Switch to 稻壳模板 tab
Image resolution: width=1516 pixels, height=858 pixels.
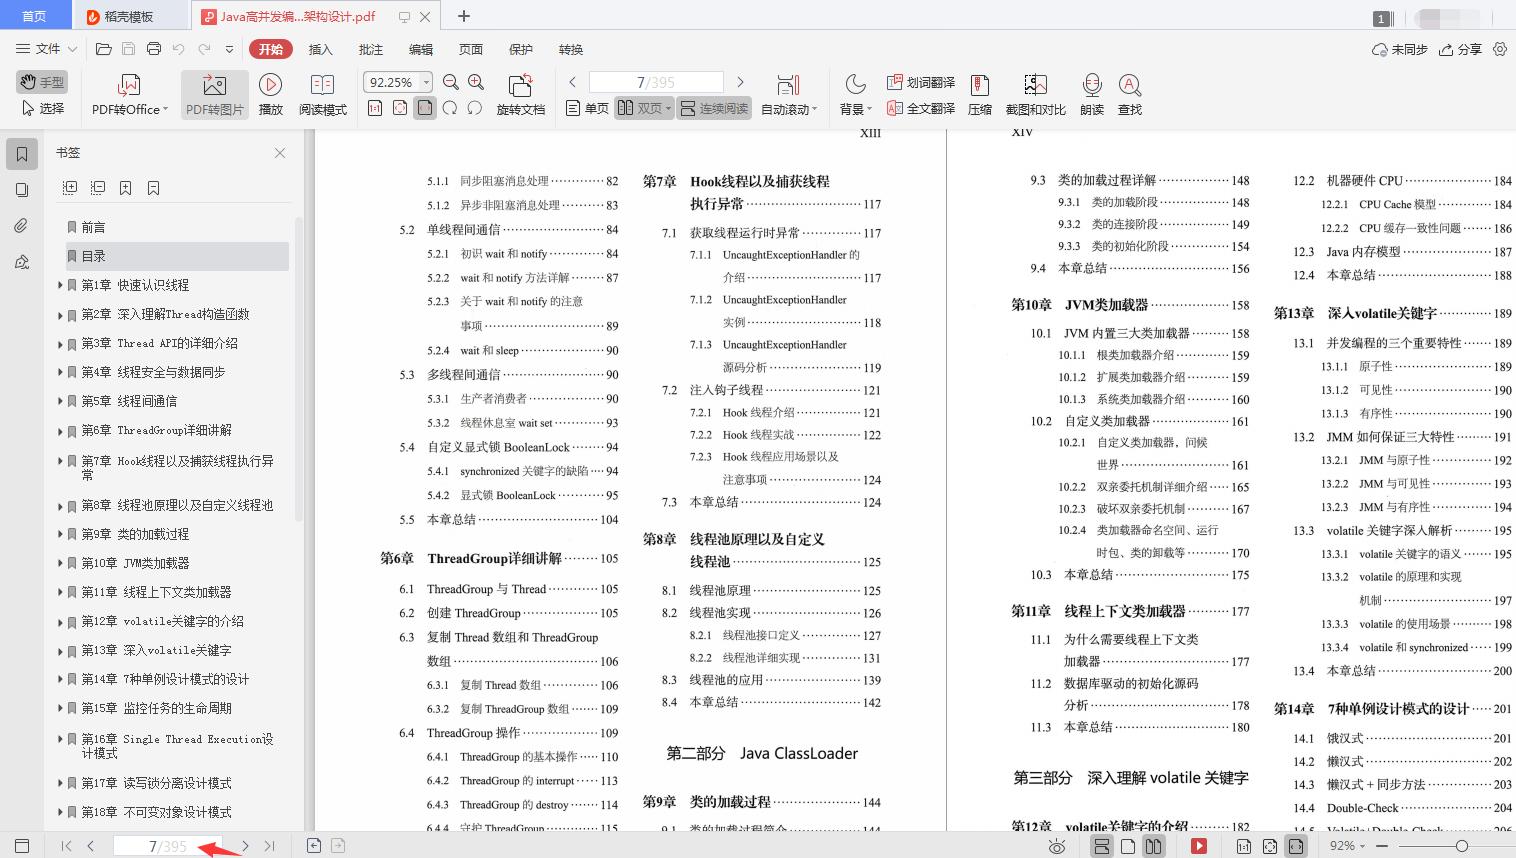pos(130,16)
